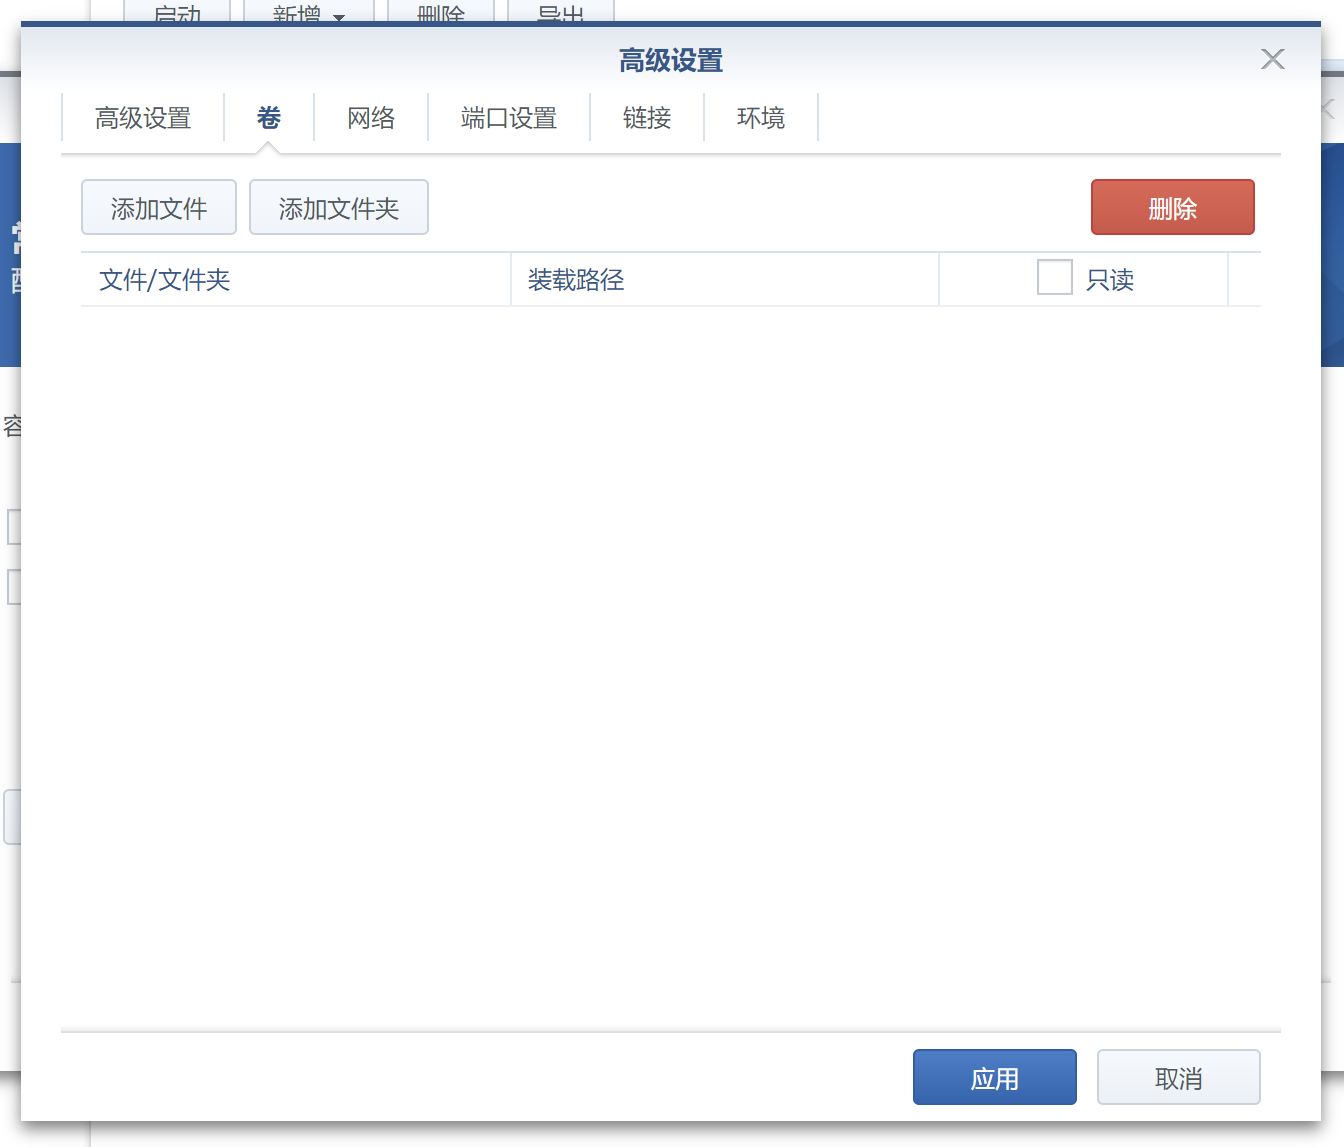Screen dimensions: 1344x1147
Task: Switch to the 链接 tab
Action: click(x=646, y=118)
